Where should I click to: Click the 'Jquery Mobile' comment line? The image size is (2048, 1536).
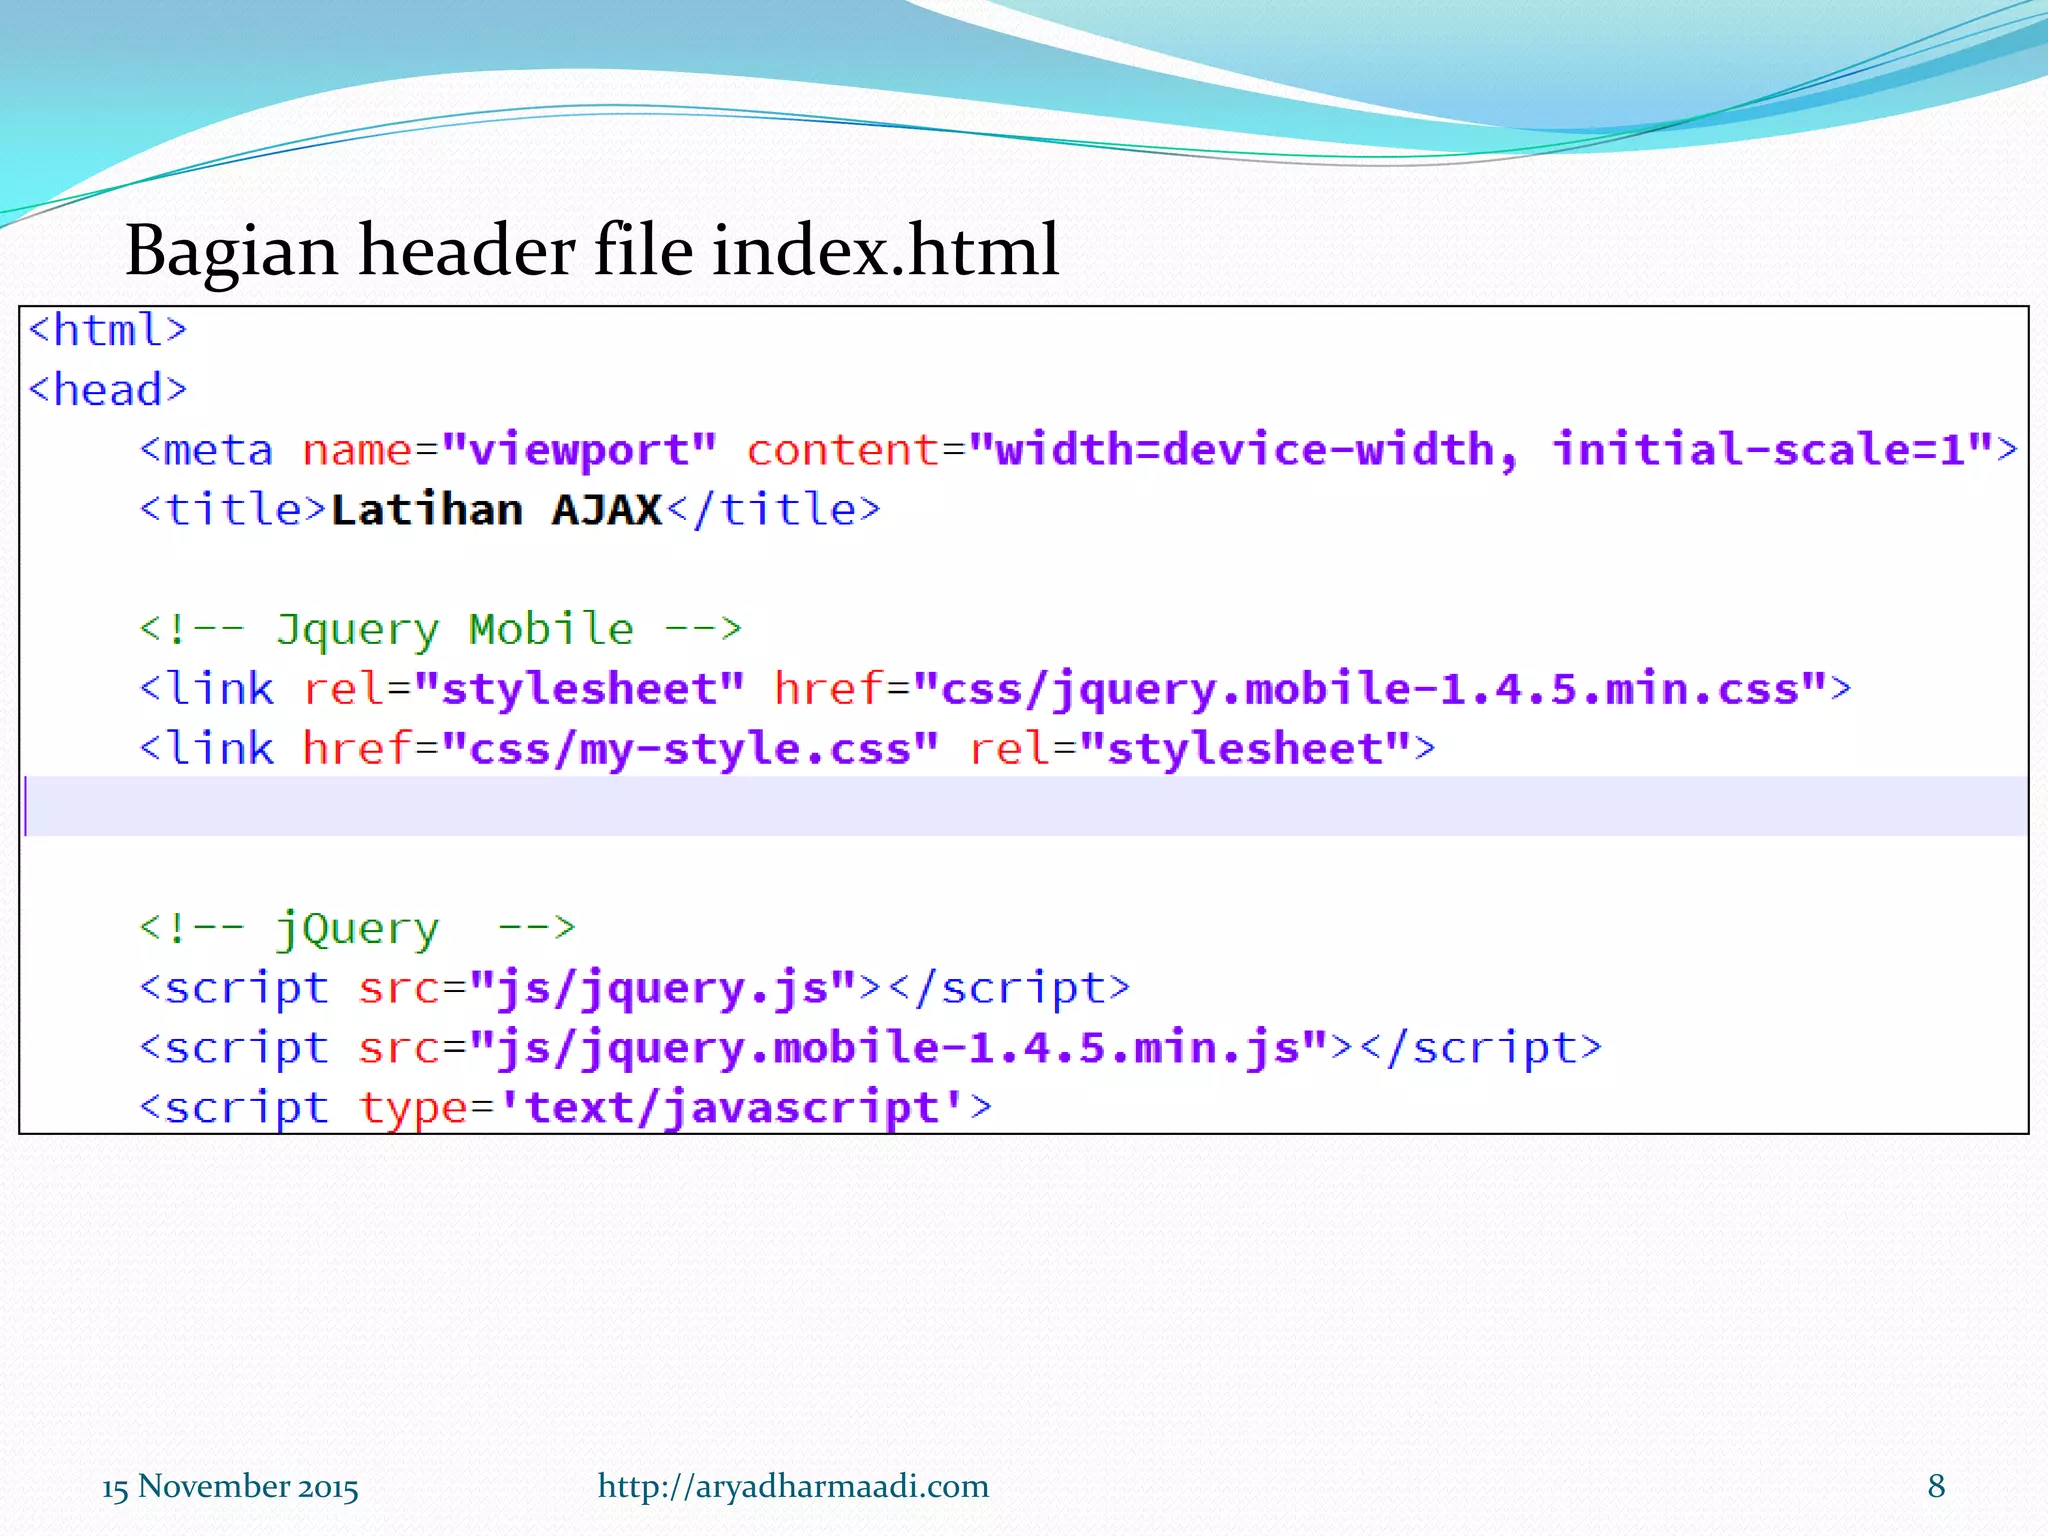point(440,630)
